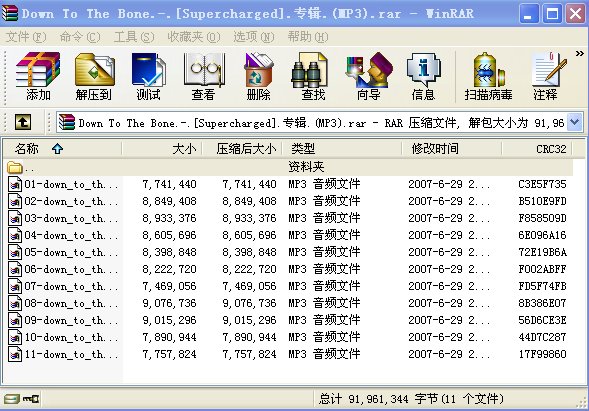
Task: Click the sort arrow beside 名称
Action: [x=57, y=149]
